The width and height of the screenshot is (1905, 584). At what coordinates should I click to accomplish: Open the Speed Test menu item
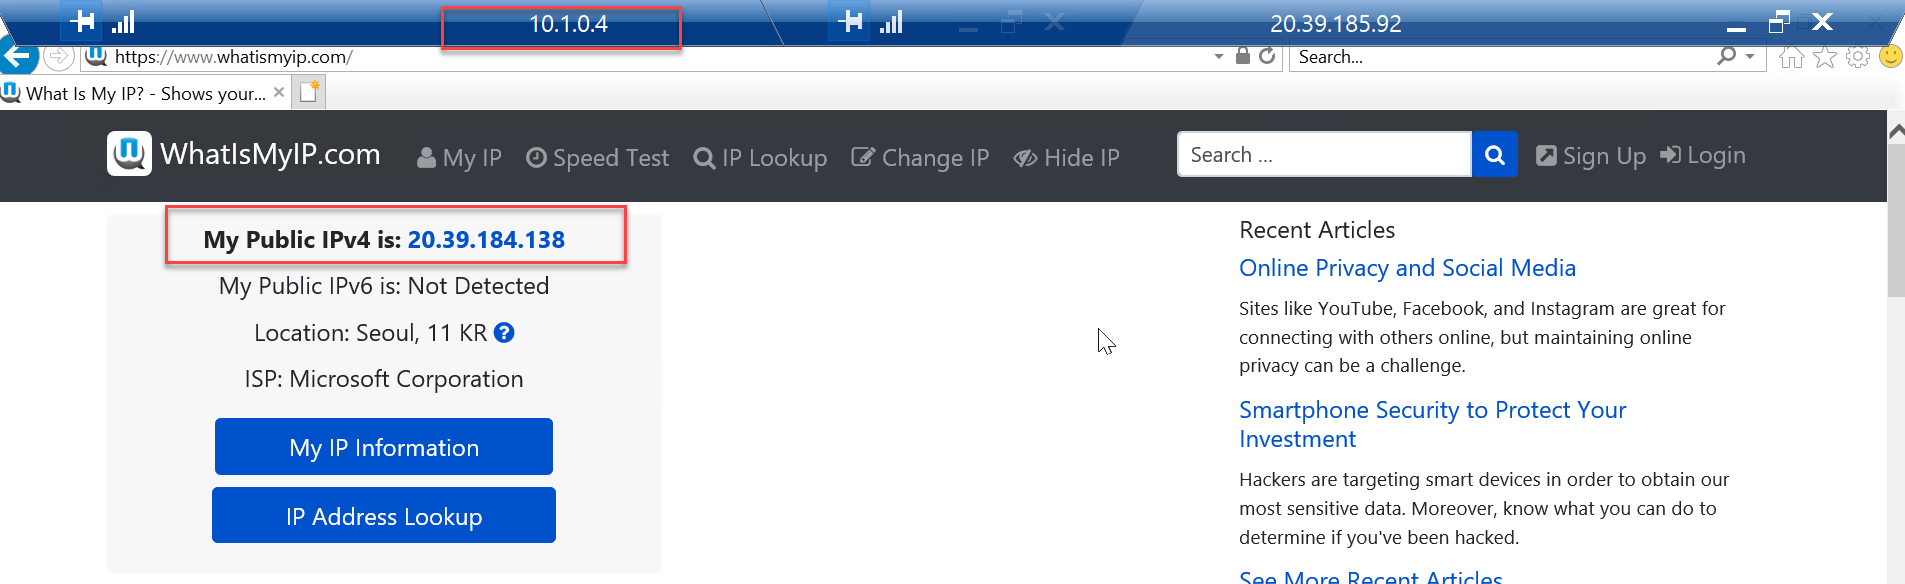coord(597,158)
